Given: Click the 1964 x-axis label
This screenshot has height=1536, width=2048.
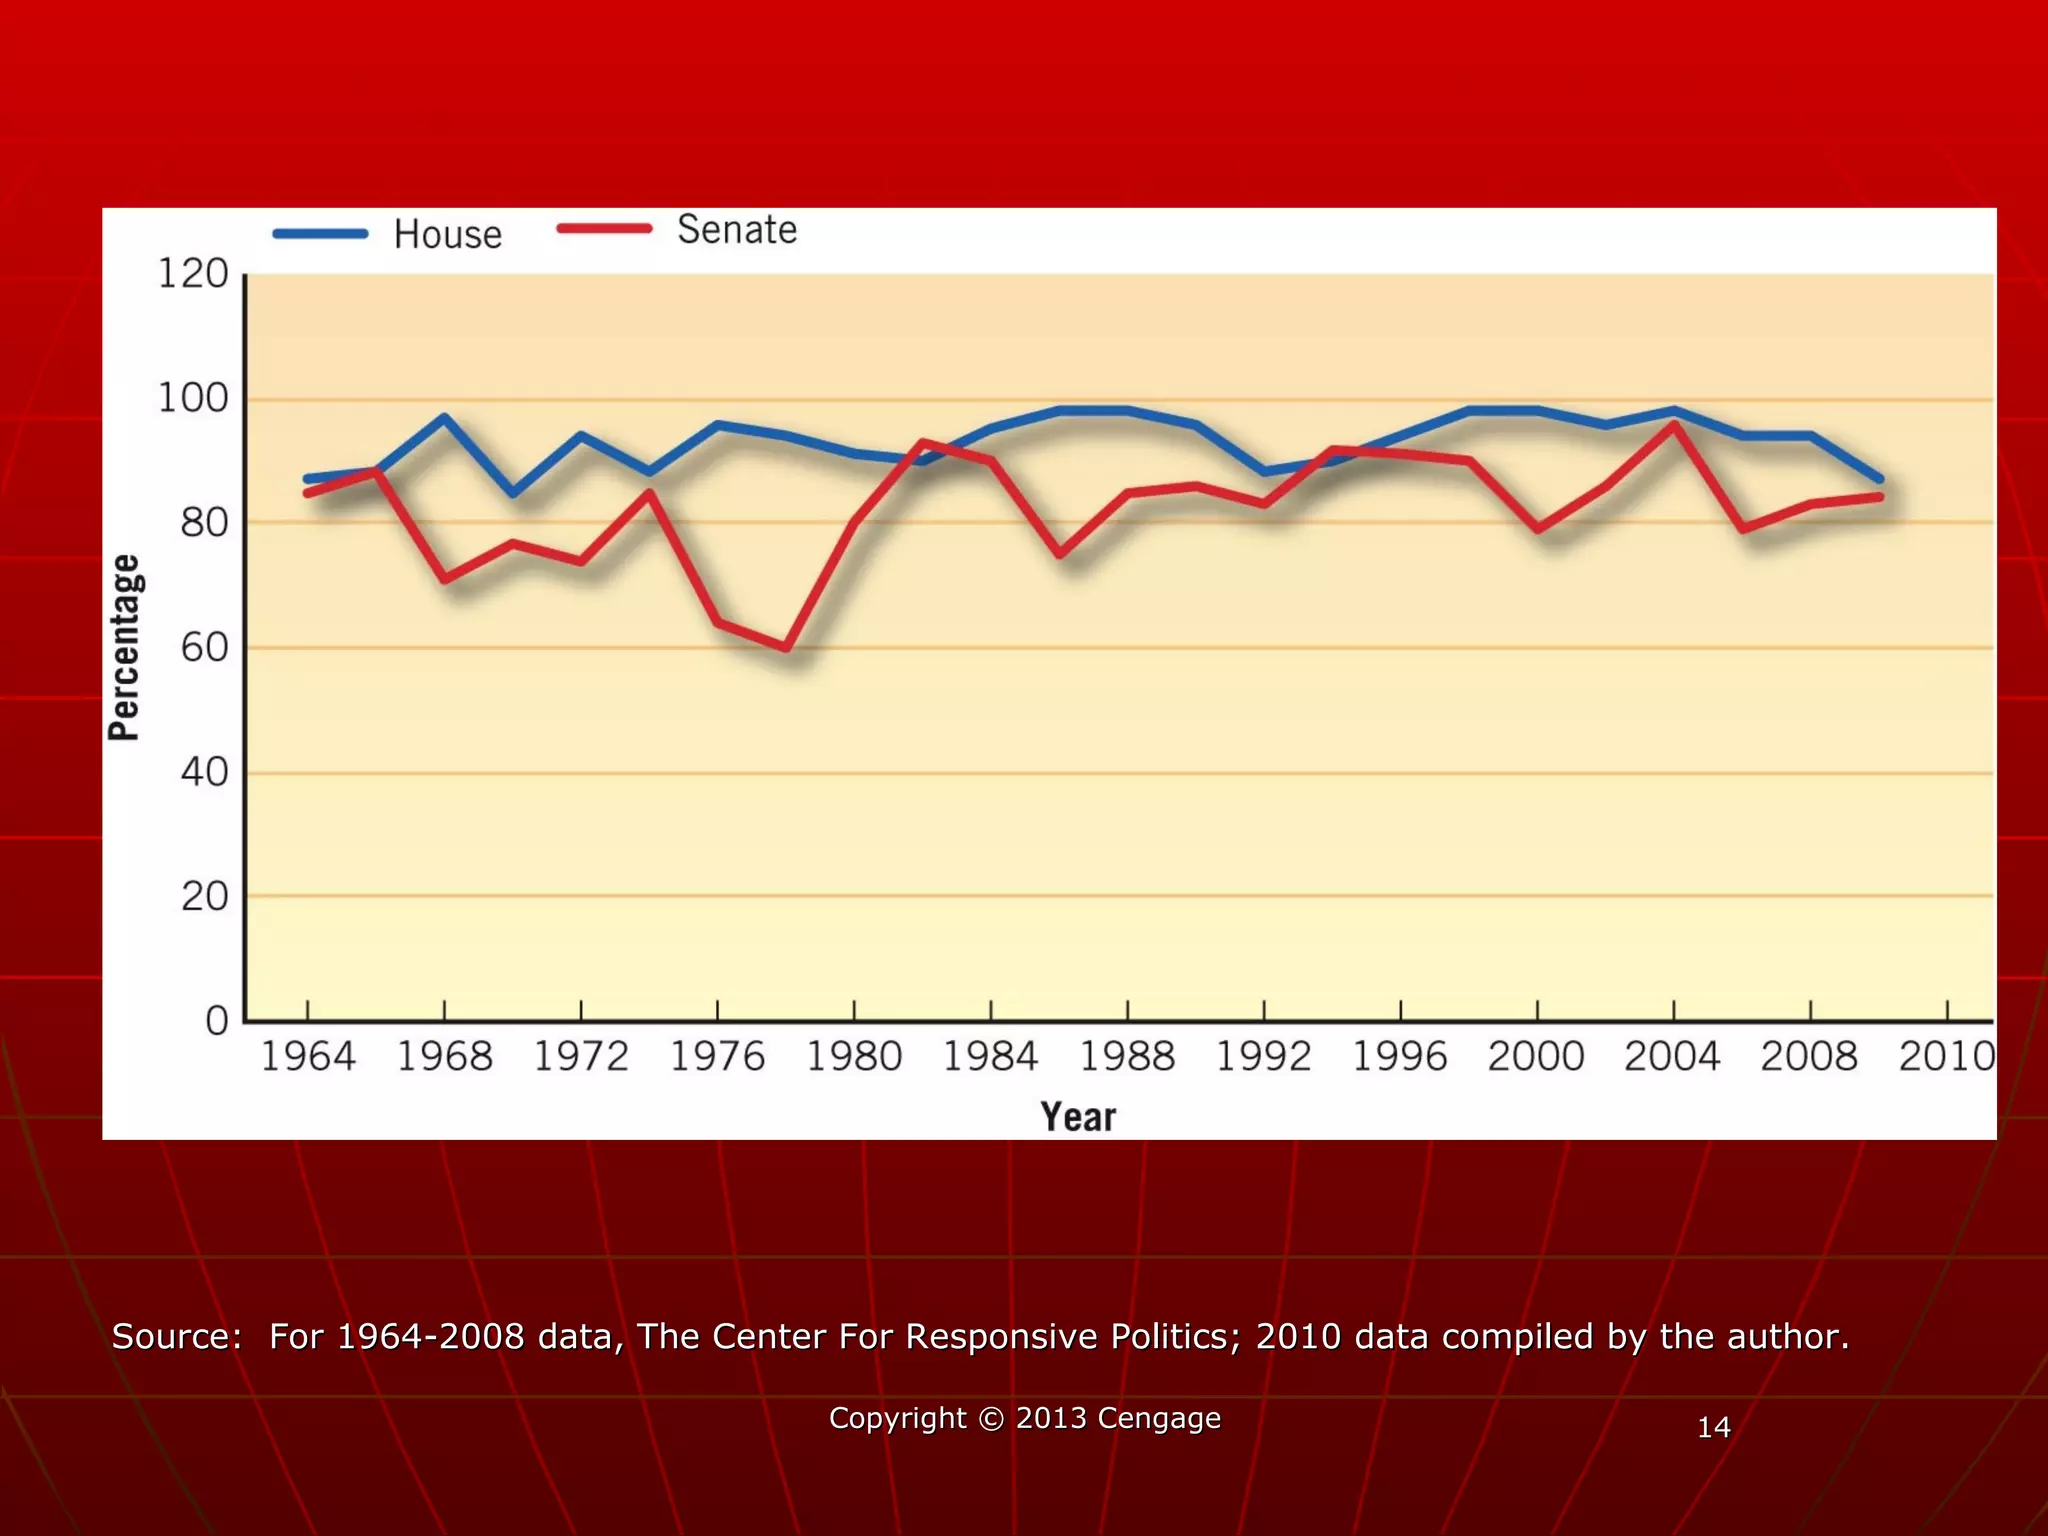Looking at the screenshot, I should (307, 1056).
